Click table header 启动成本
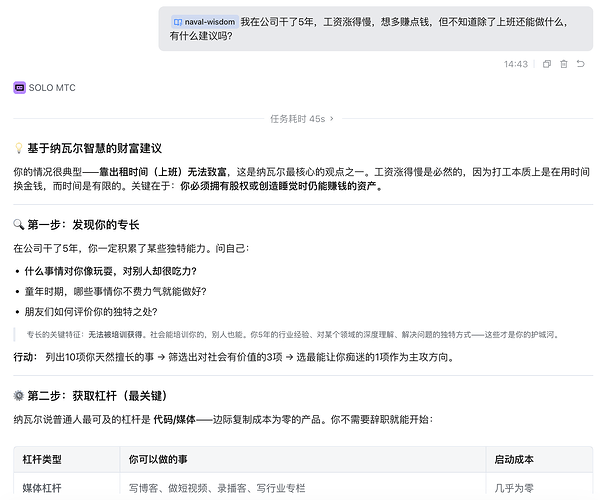This screenshot has width=600, height=500. pos(514,459)
